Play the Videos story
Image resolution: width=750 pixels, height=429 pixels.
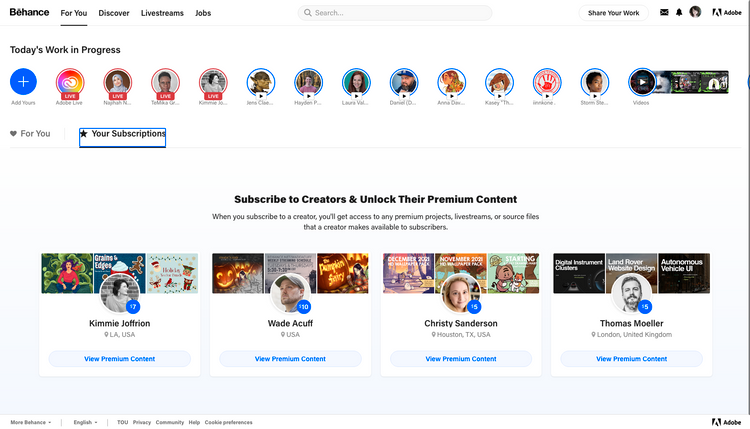(642, 82)
